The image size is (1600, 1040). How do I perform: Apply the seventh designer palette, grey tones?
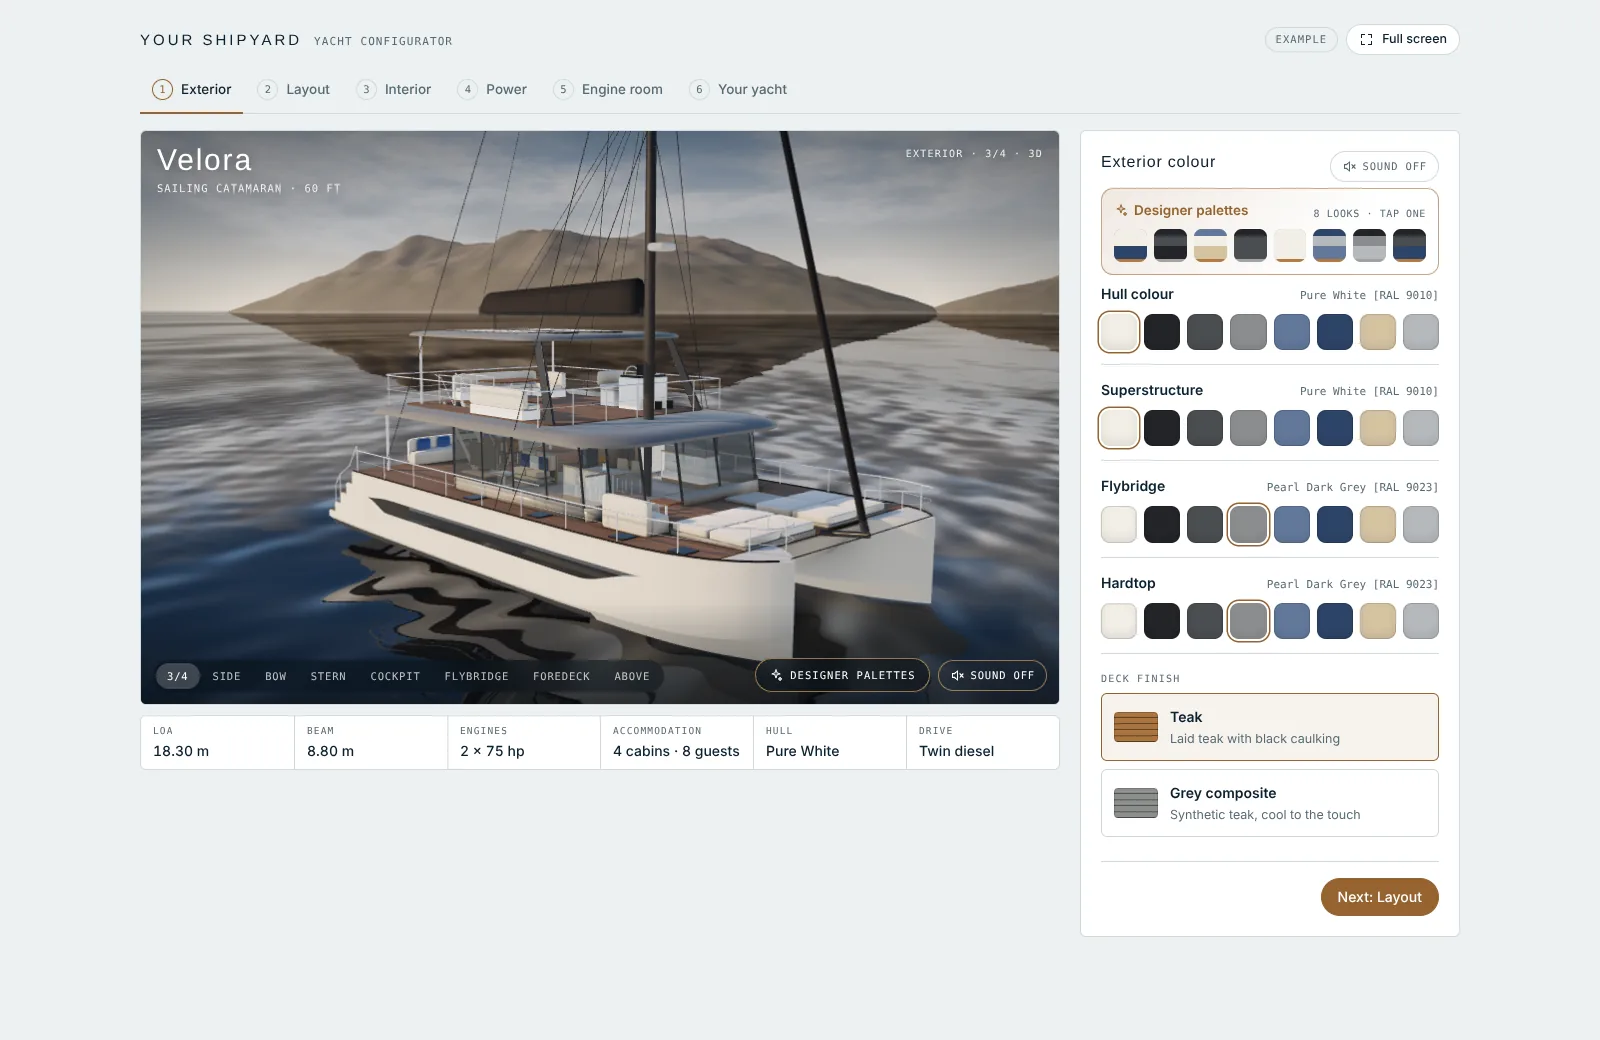point(1369,245)
